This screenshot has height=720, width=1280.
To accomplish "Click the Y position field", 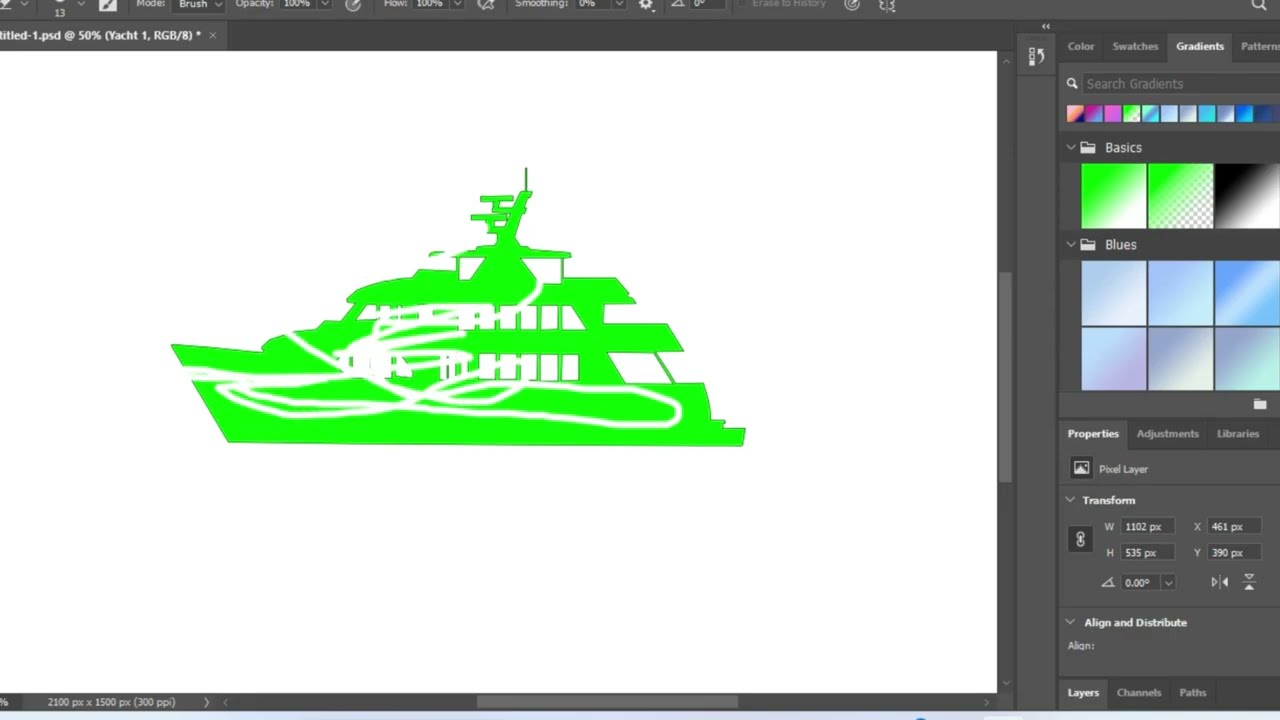I will pyautogui.click(x=1234, y=552).
